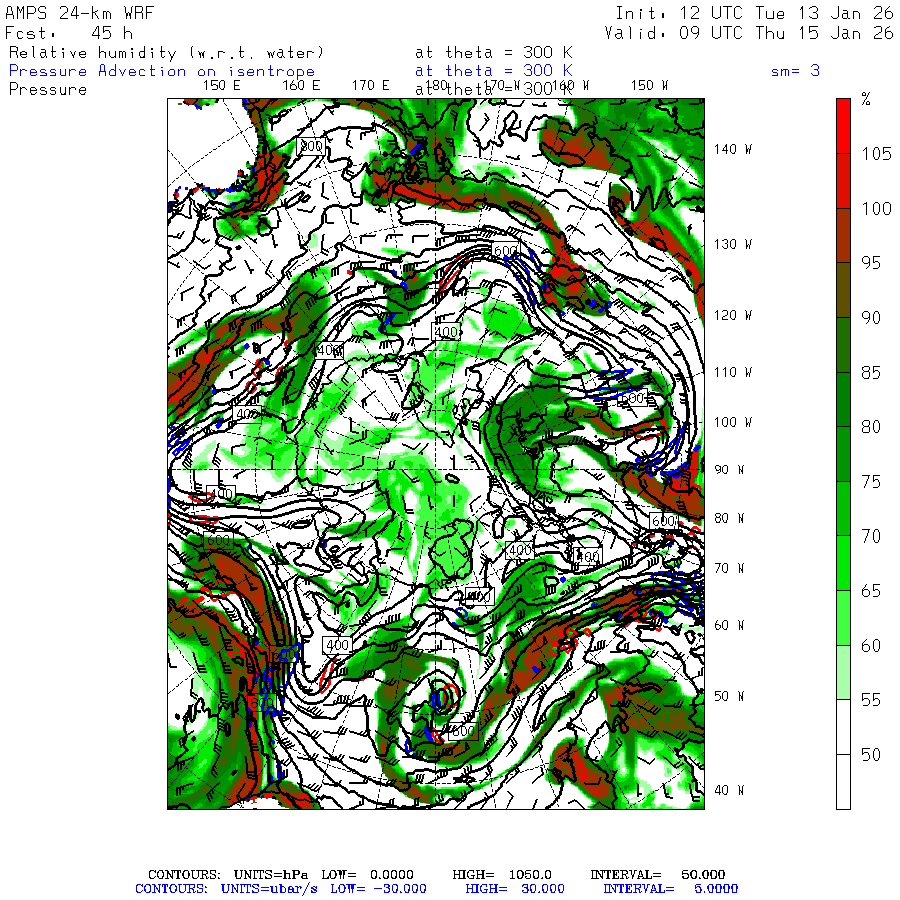Pick the olive 90–95 colorbar segment
The image size is (900, 900).
843,290
